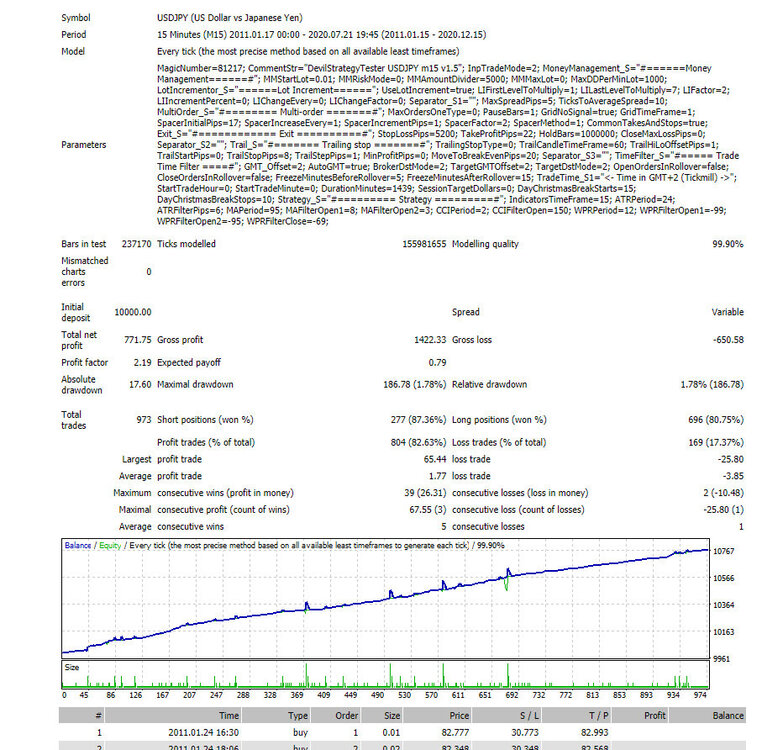Click the chart axis value 10566
The height and width of the screenshot is (750, 783).
pyautogui.click(x=724, y=578)
